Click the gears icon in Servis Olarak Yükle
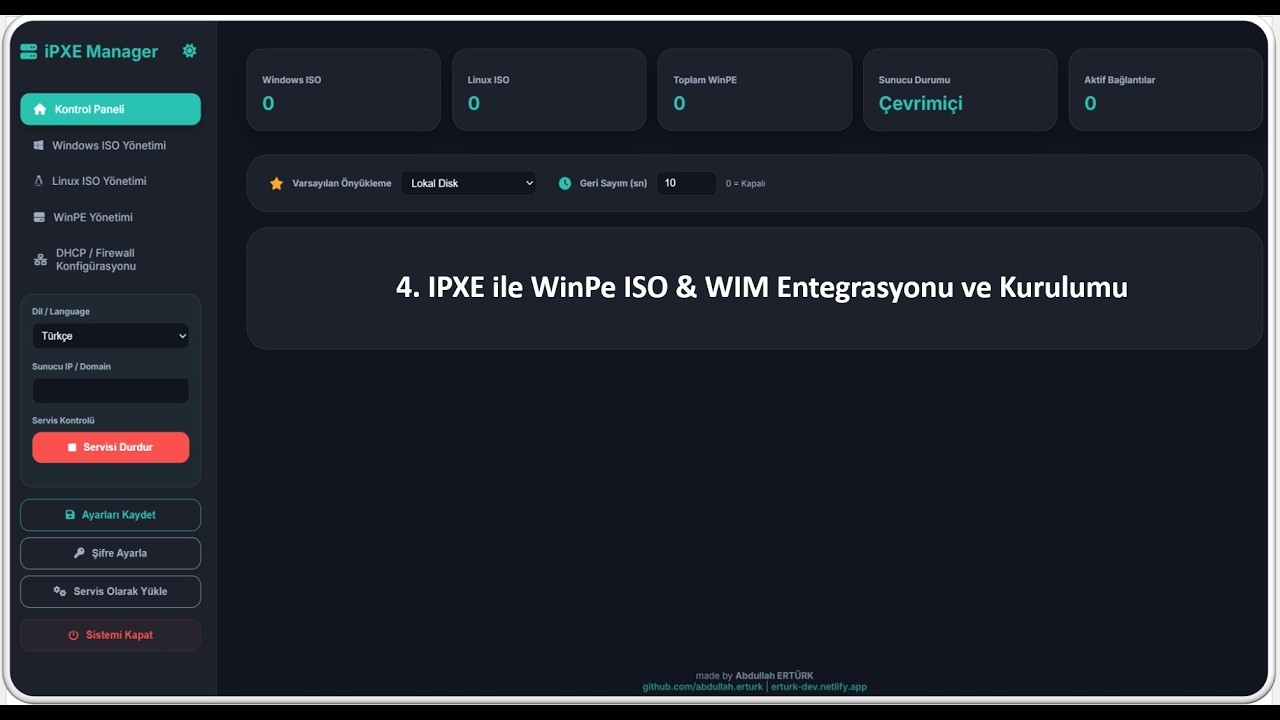 click(x=60, y=591)
